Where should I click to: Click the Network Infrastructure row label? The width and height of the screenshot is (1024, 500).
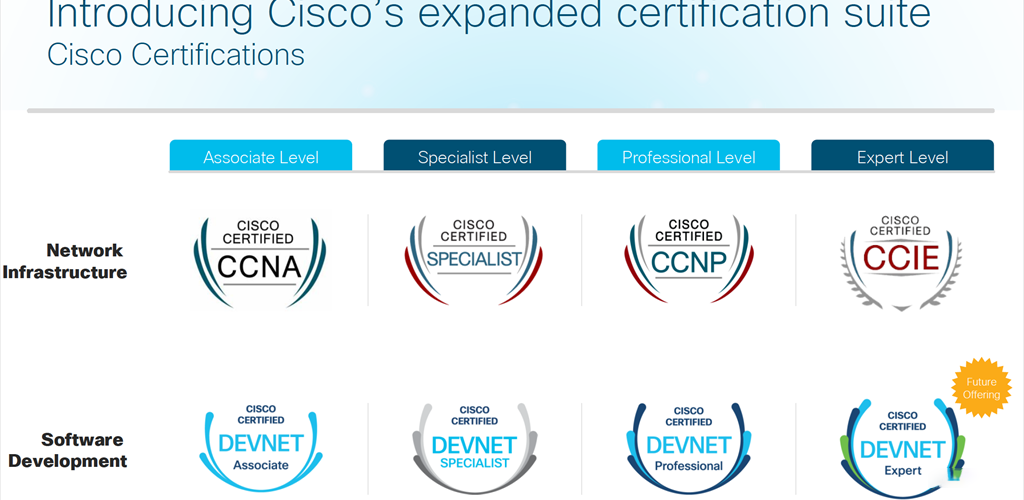pos(65,261)
